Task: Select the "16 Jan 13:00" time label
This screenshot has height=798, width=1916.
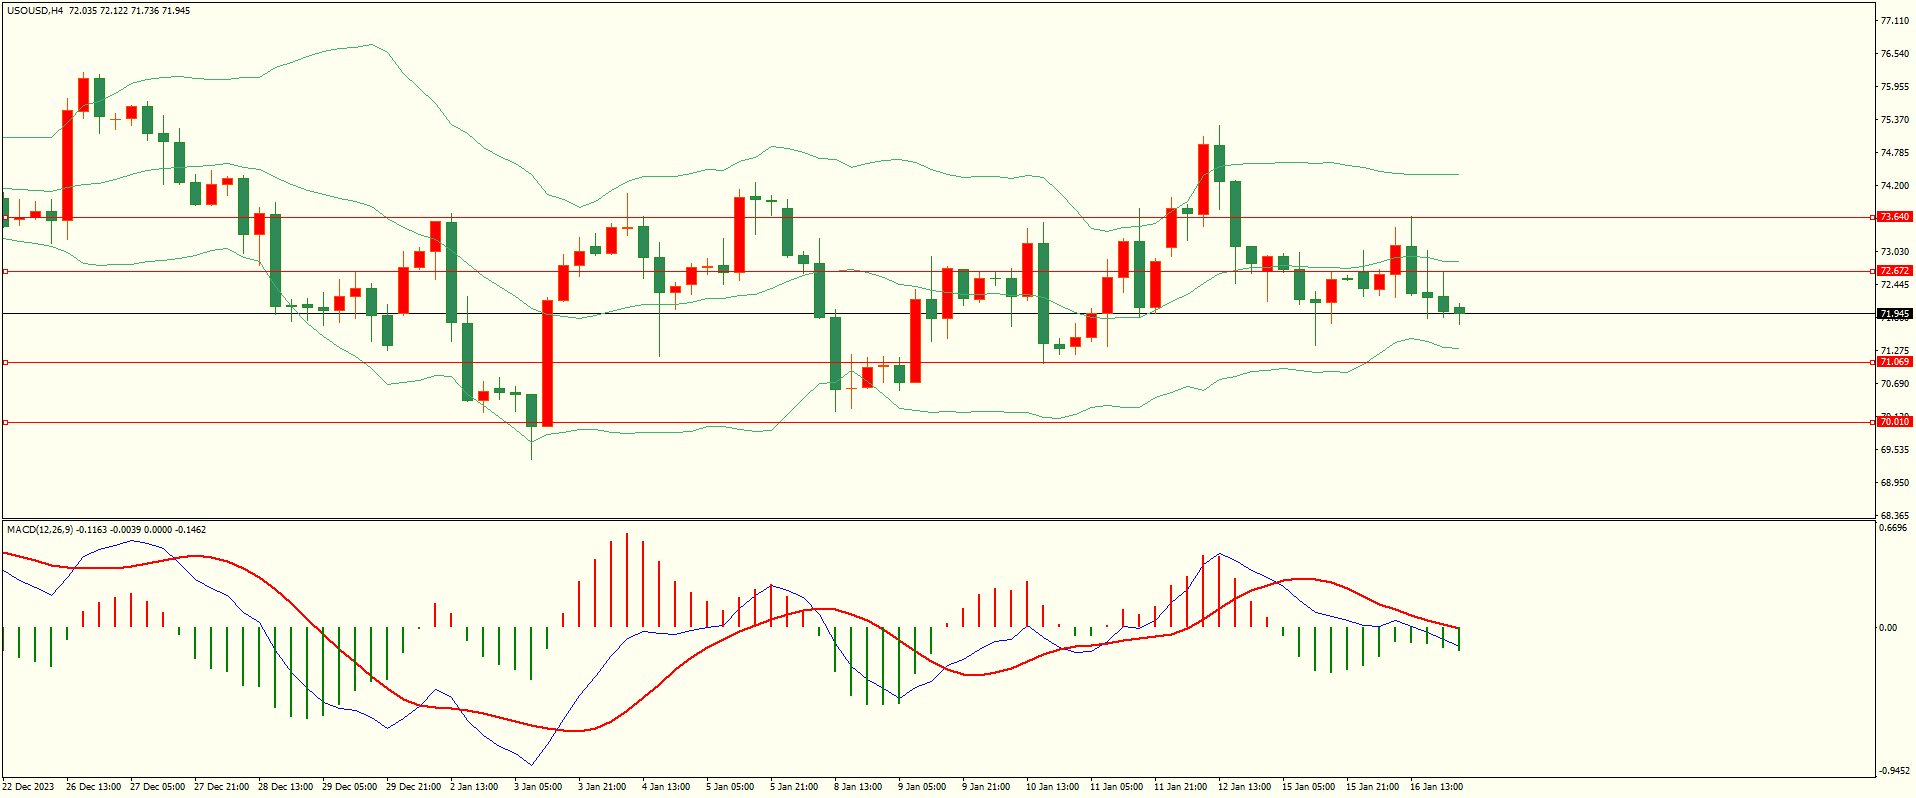Action: point(1436,787)
